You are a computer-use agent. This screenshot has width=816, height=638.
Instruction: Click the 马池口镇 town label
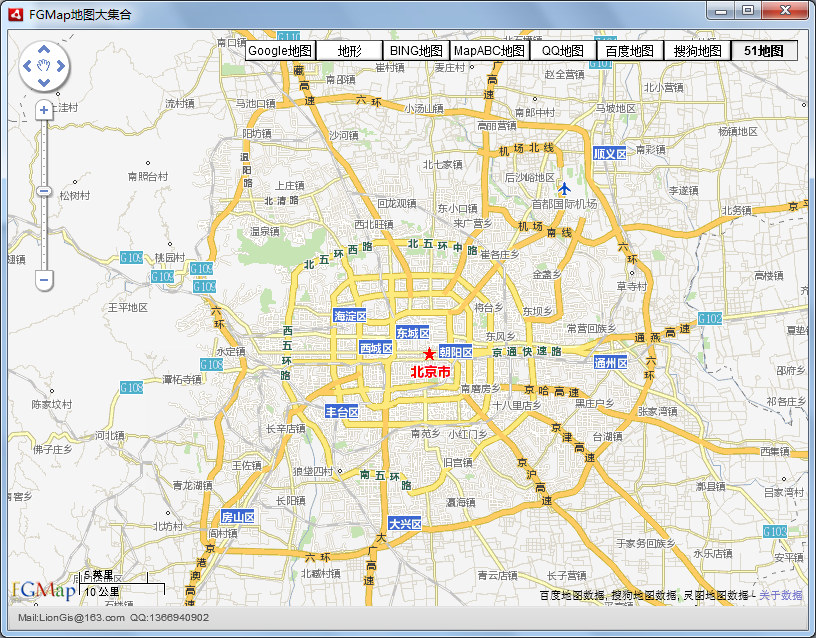click(x=256, y=103)
